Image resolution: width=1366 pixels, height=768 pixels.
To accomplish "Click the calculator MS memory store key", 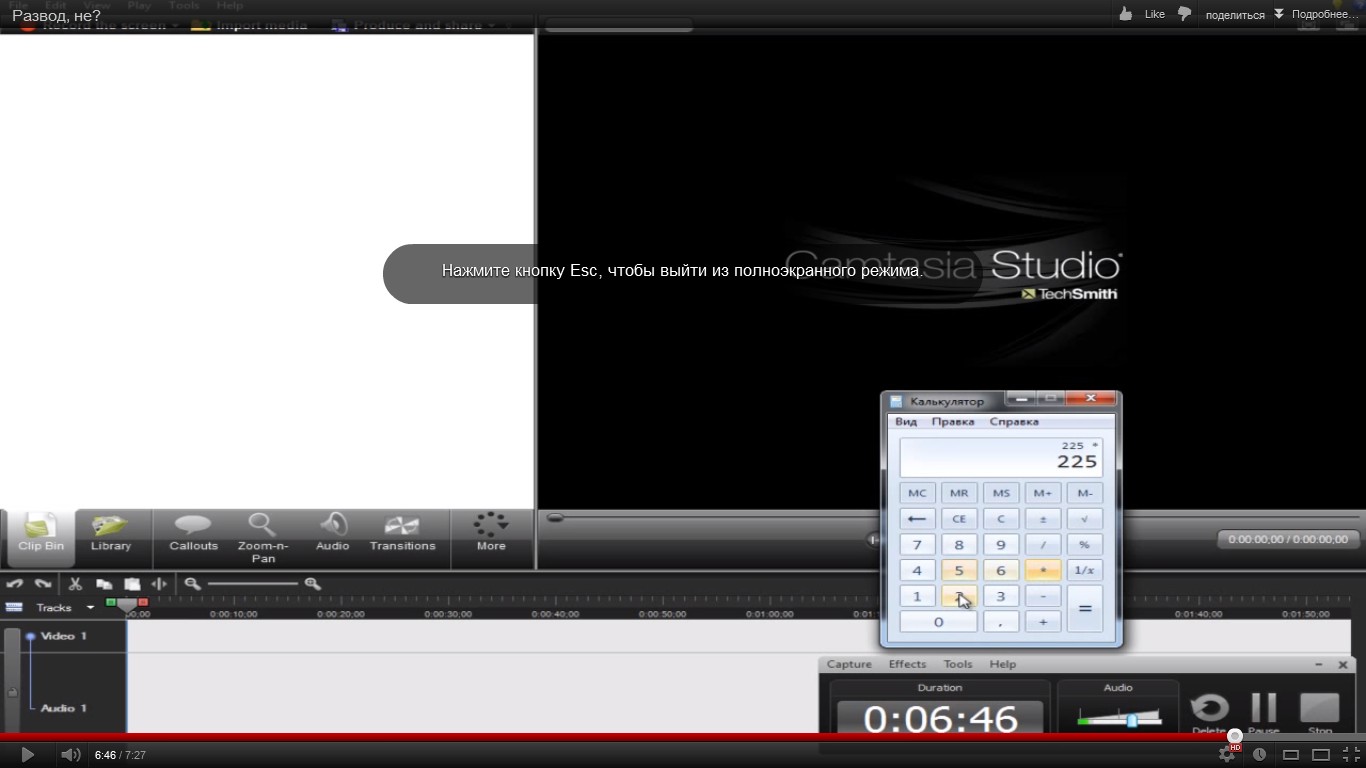I will click(x=1001, y=493).
